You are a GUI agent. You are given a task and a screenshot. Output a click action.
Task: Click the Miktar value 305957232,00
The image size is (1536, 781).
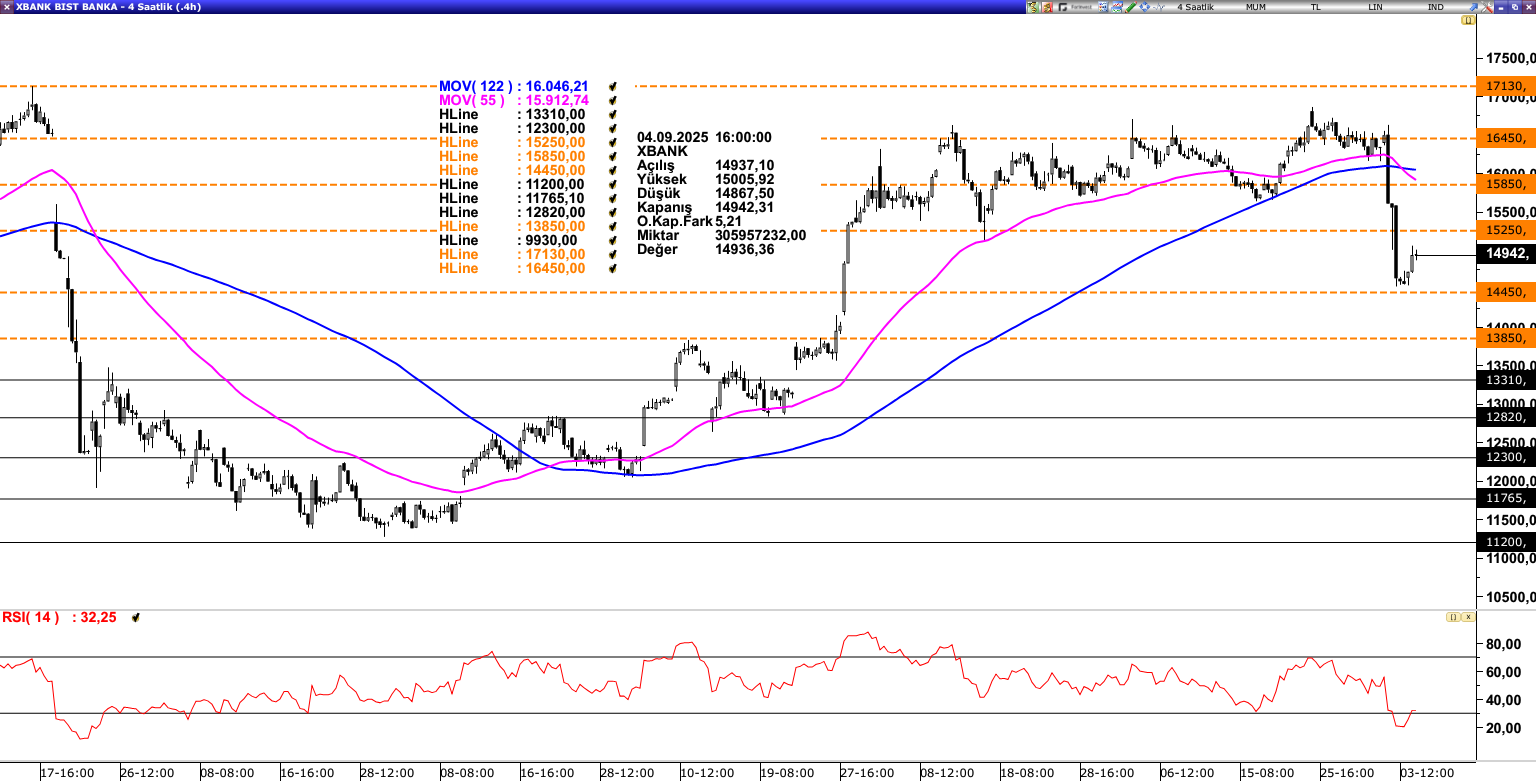point(760,235)
